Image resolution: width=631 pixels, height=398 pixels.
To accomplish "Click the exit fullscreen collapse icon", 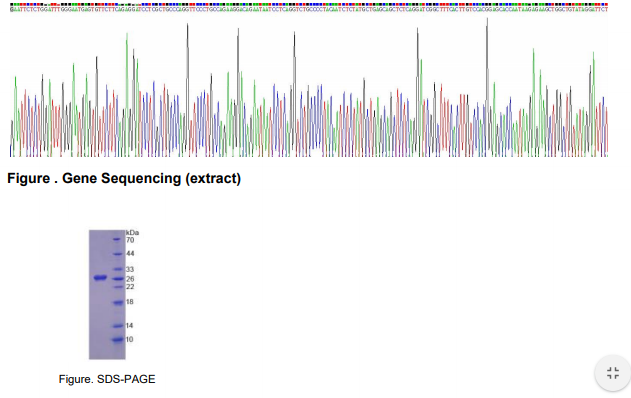I will [x=612, y=373].
